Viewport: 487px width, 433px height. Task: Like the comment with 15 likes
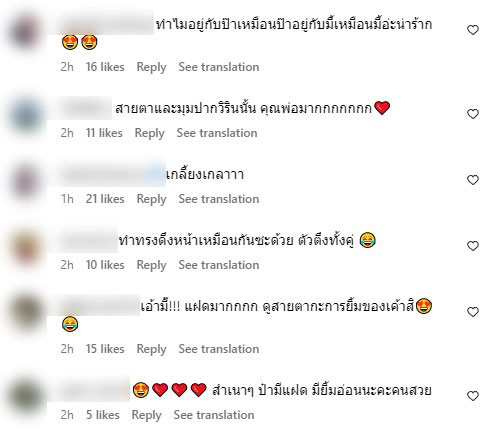[472, 312]
